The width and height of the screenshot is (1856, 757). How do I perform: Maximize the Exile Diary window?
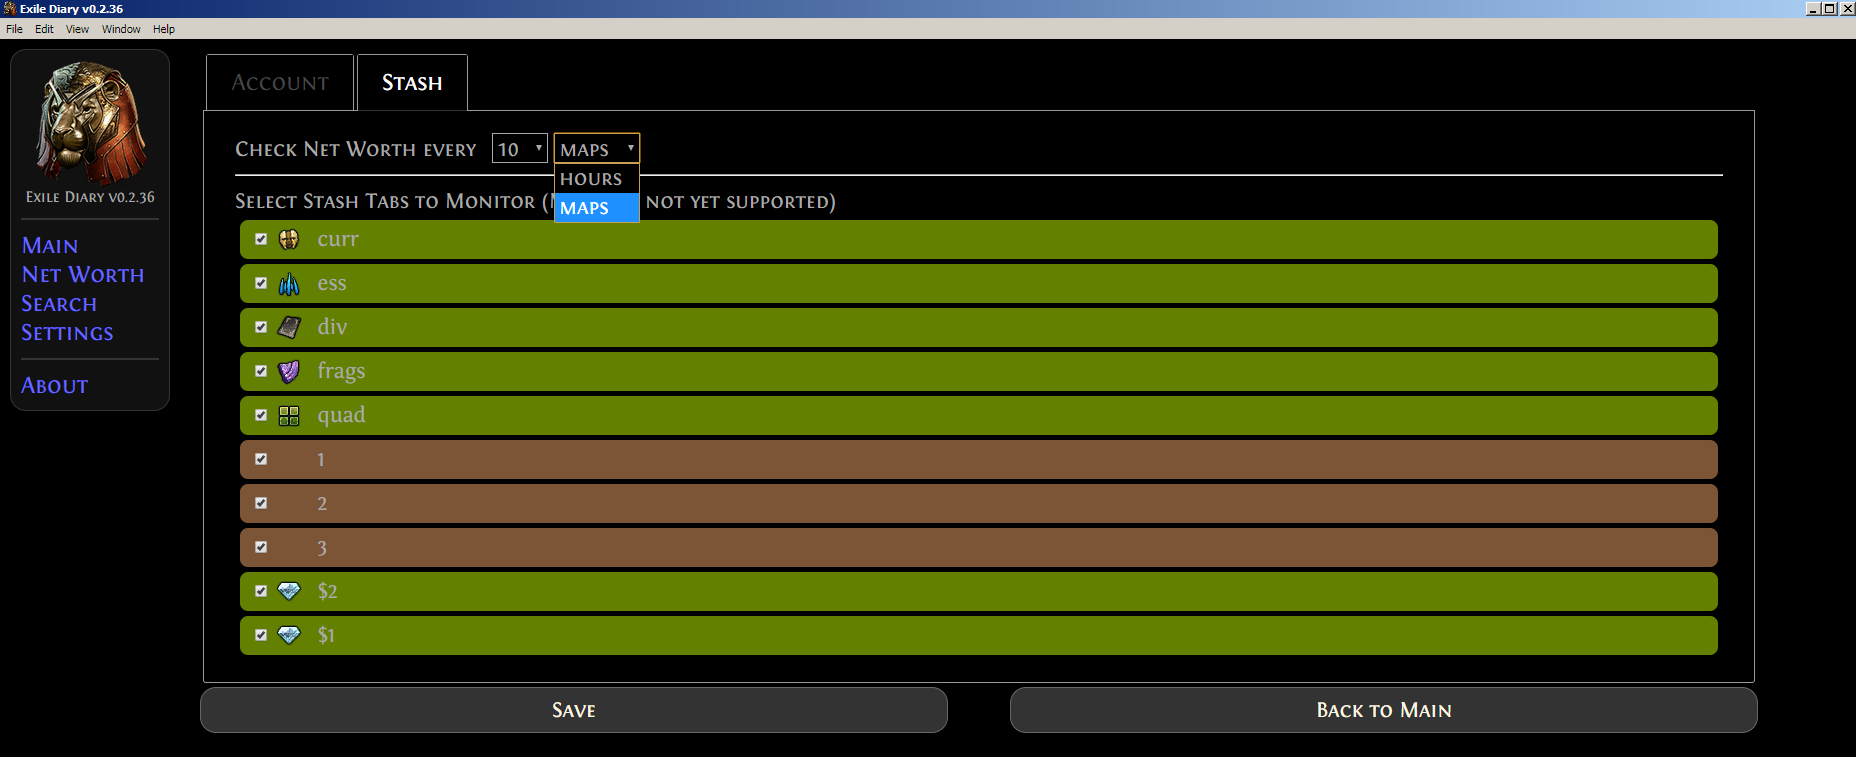(1830, 8)
